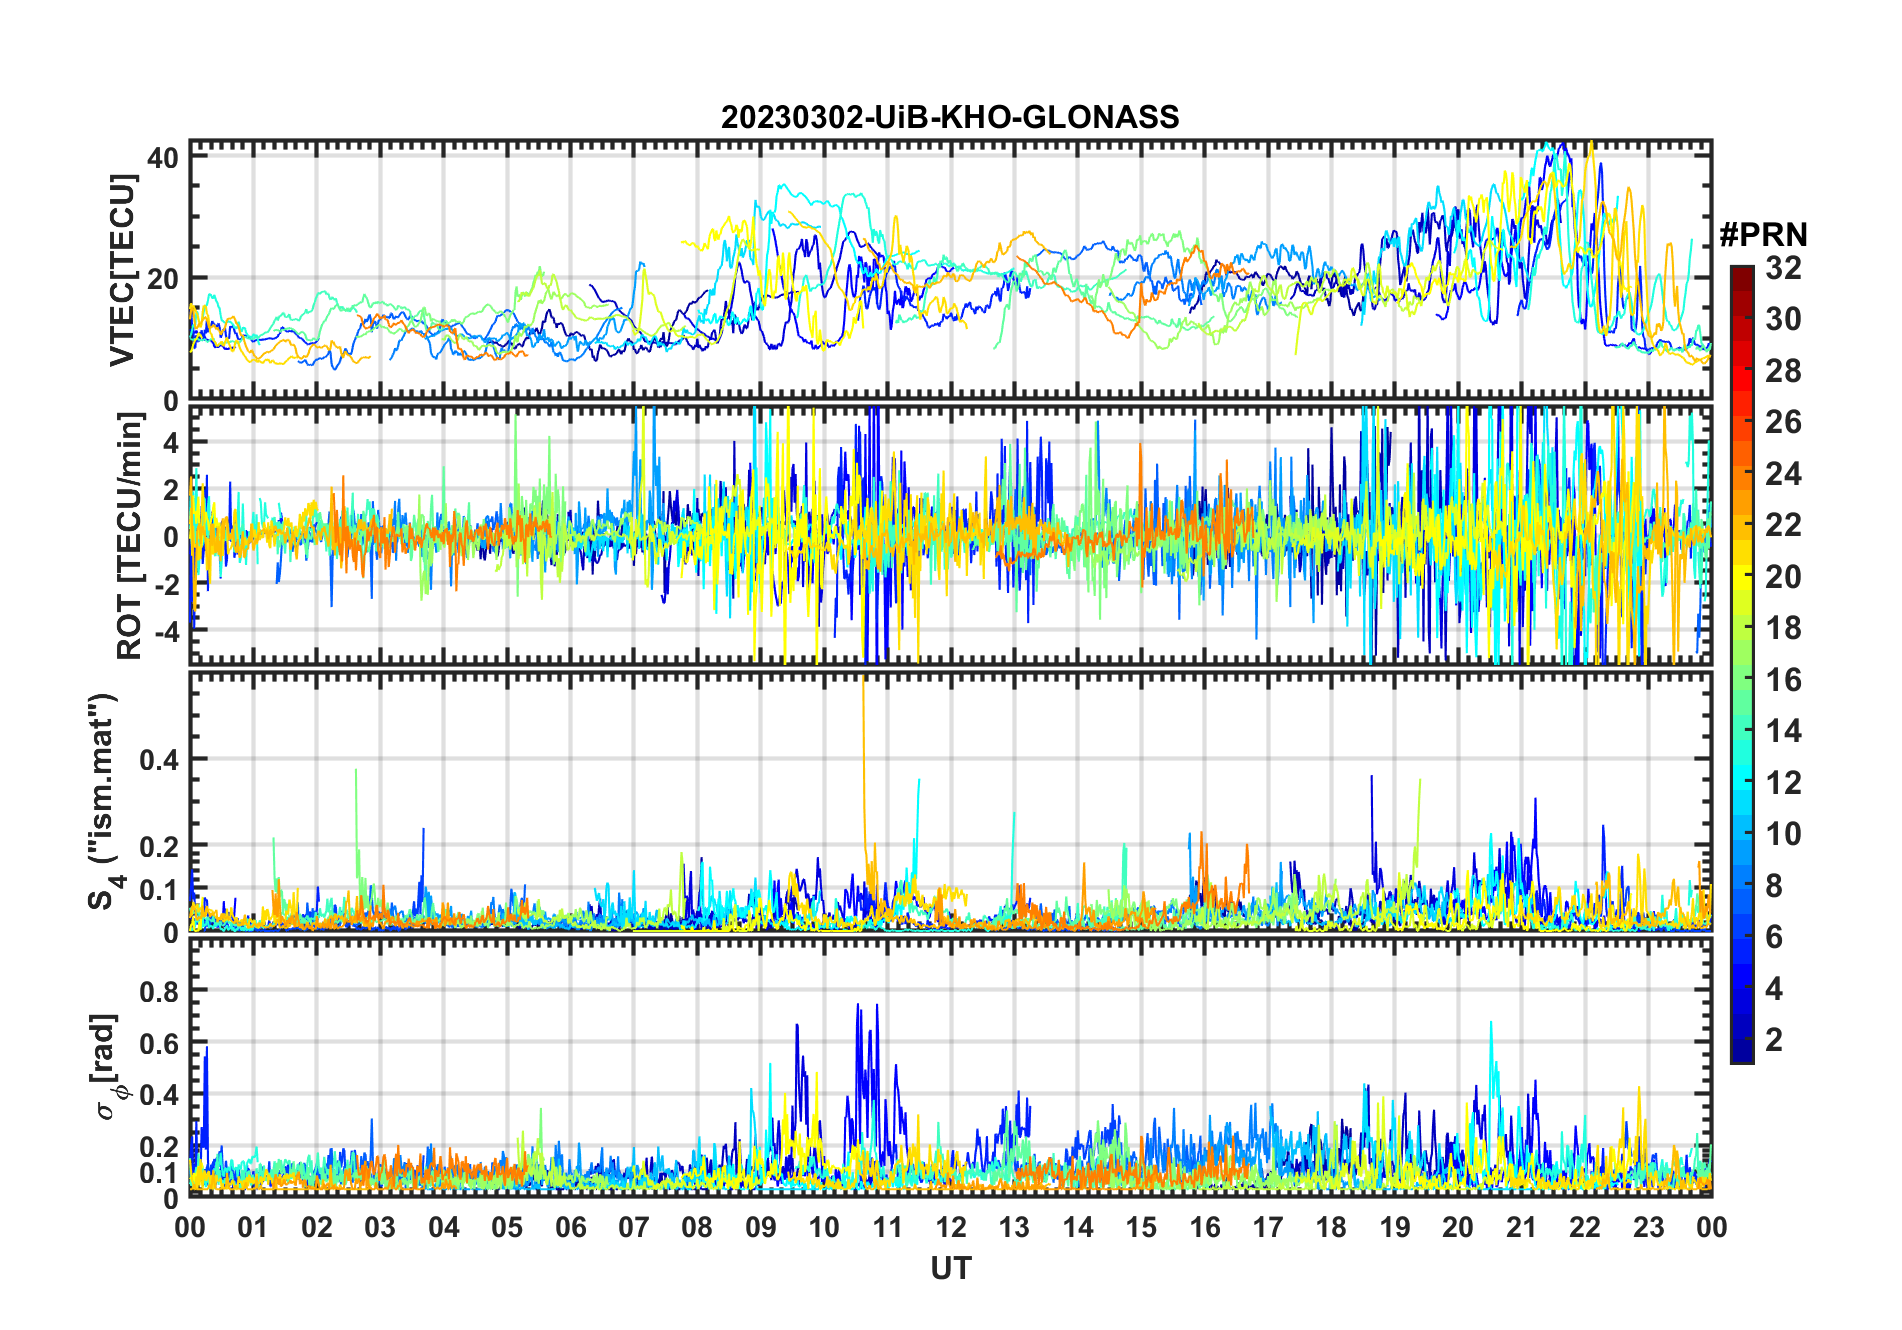The image size is (1902, 1330).
Task: Select the VTEC[TECU] y-axis label
Action: click(122, 270)
